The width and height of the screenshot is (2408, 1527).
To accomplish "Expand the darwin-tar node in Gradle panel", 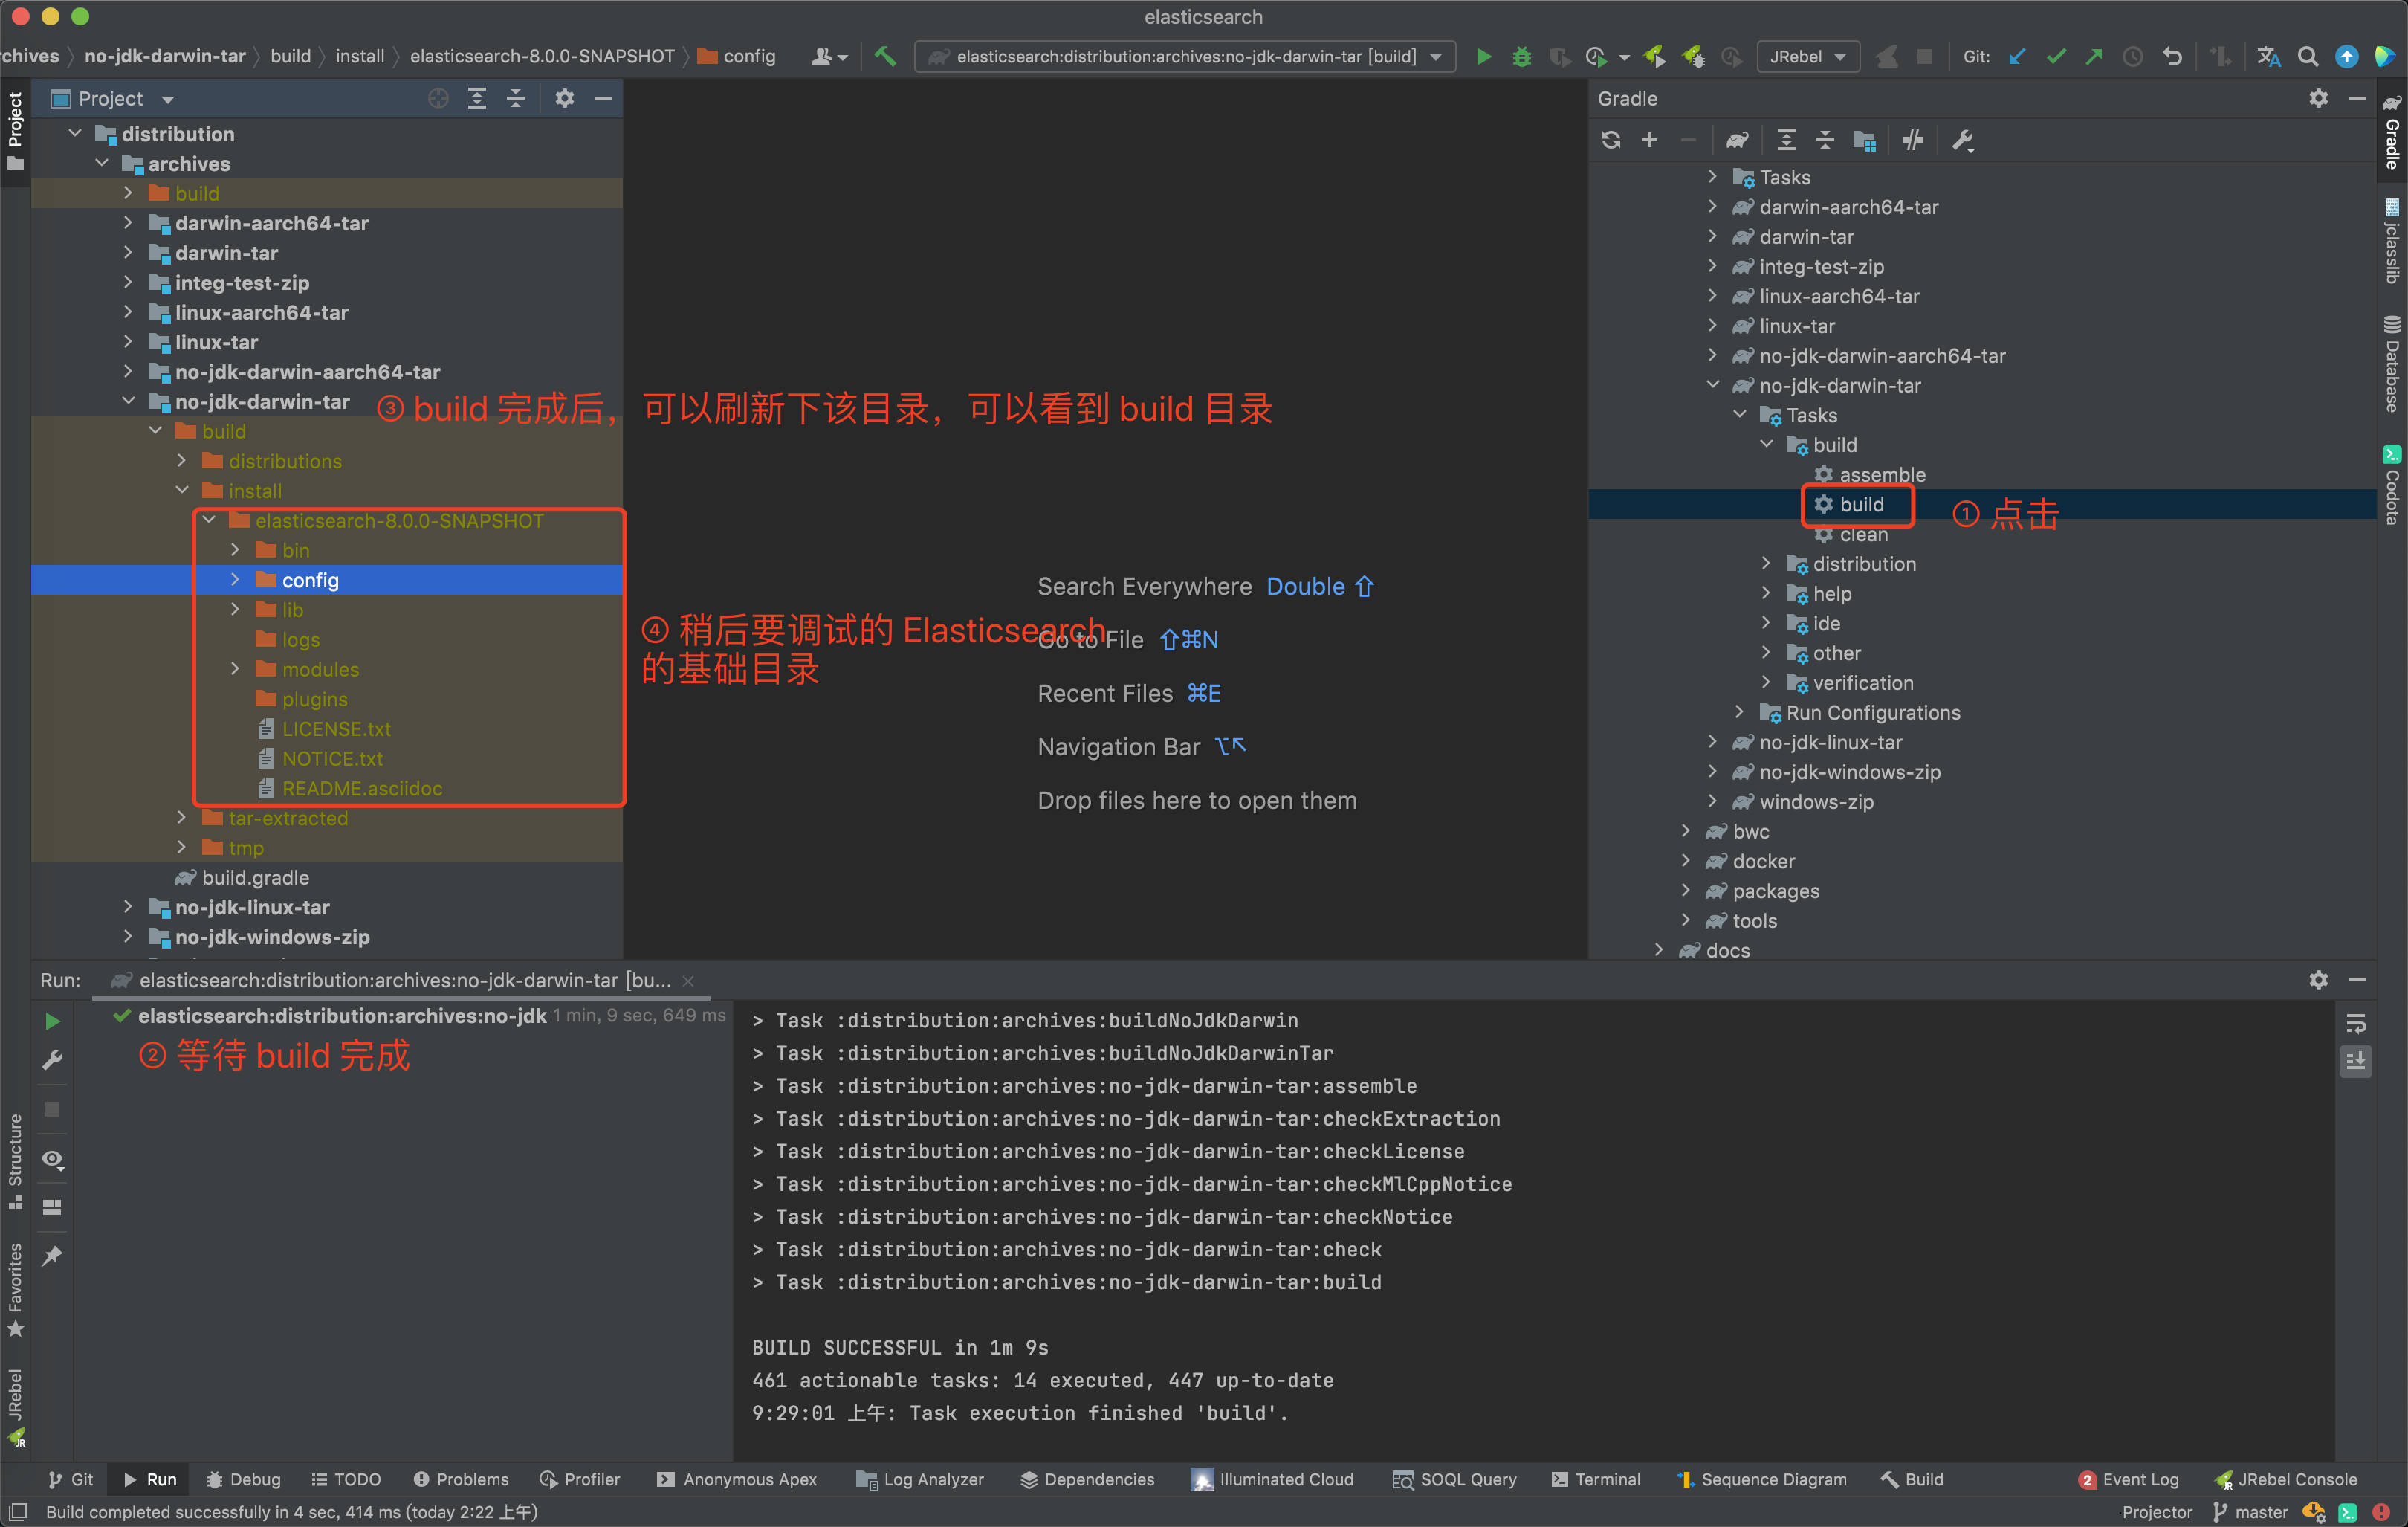I will point(1713,237).
